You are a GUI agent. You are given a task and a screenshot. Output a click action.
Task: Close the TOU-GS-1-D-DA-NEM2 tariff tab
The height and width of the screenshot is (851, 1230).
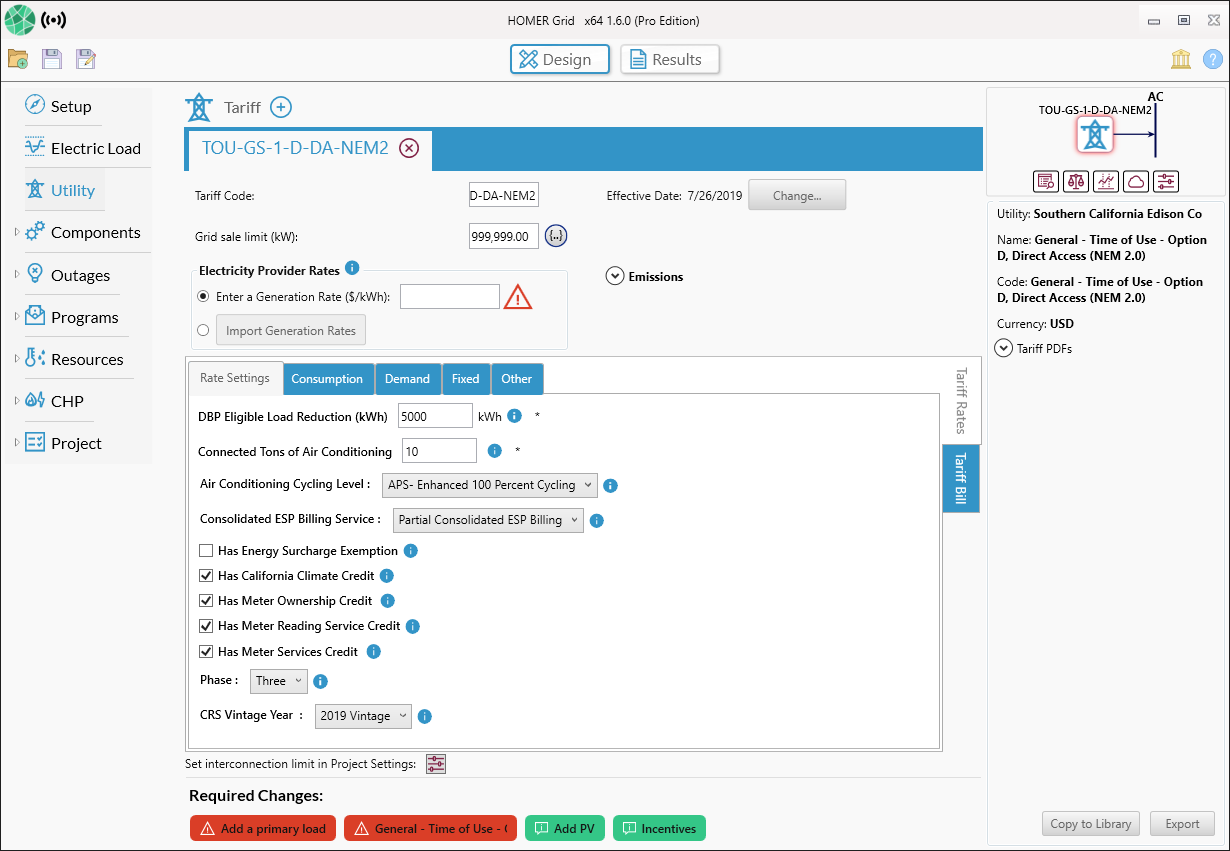[409, 148]
